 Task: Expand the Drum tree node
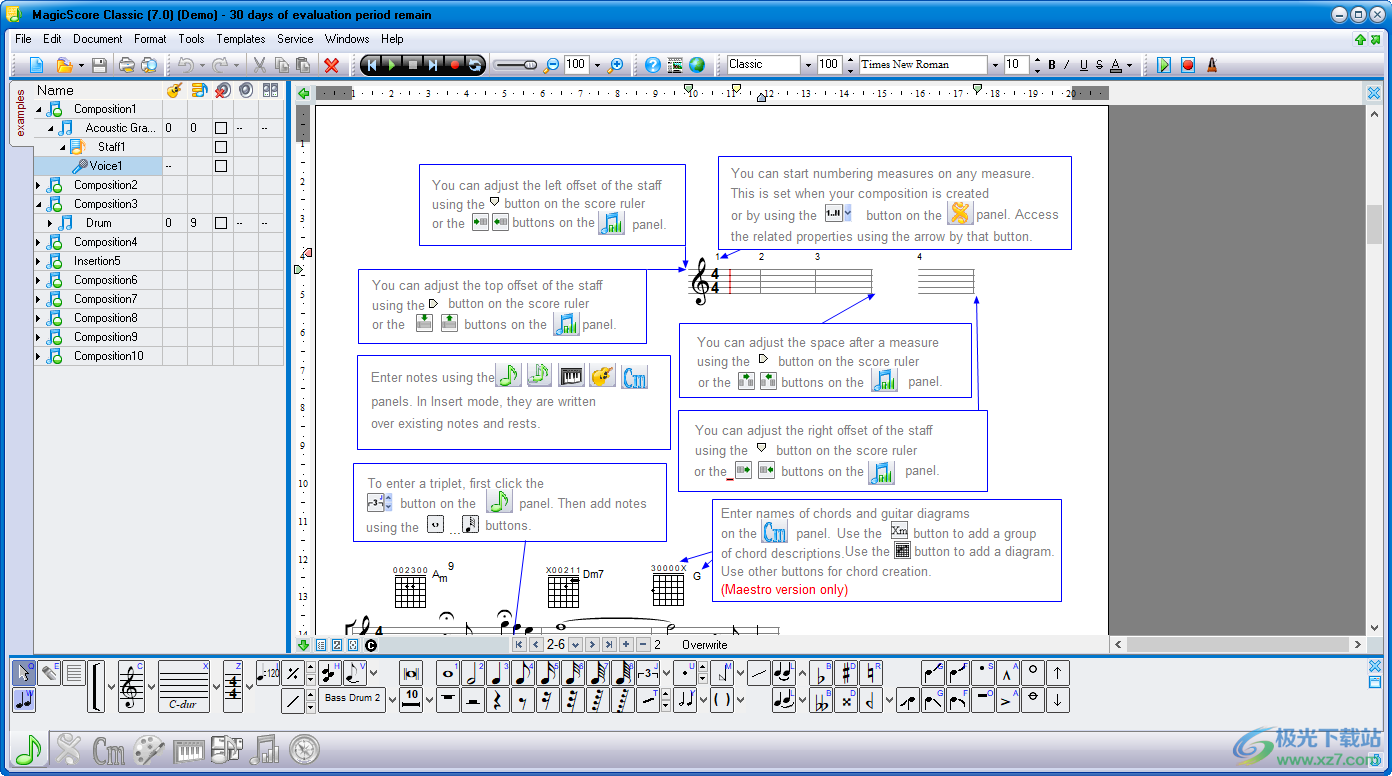pos(50,223)
